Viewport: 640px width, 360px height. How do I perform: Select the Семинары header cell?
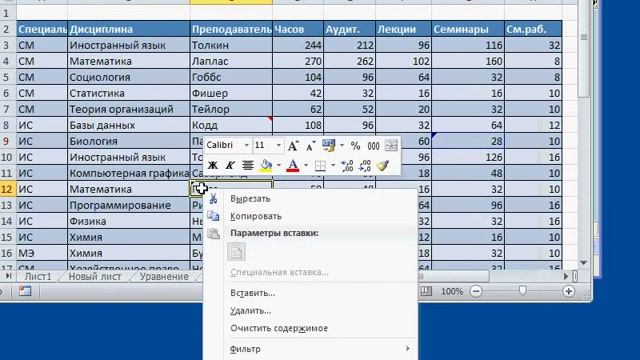(468, 29)
